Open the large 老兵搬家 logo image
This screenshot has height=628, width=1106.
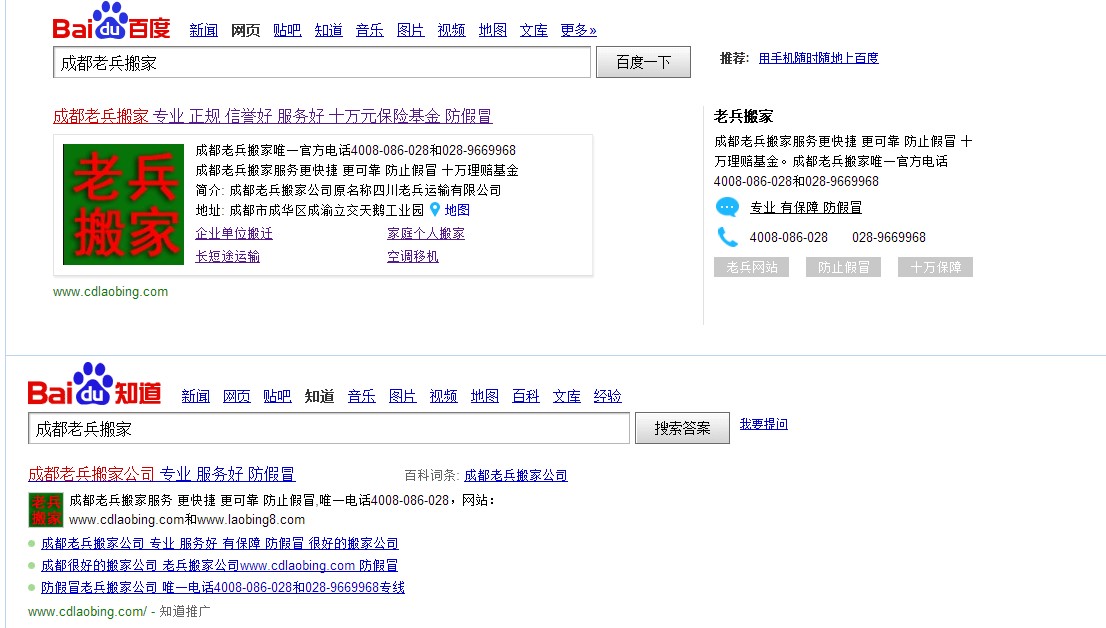[x=123, y=204]
